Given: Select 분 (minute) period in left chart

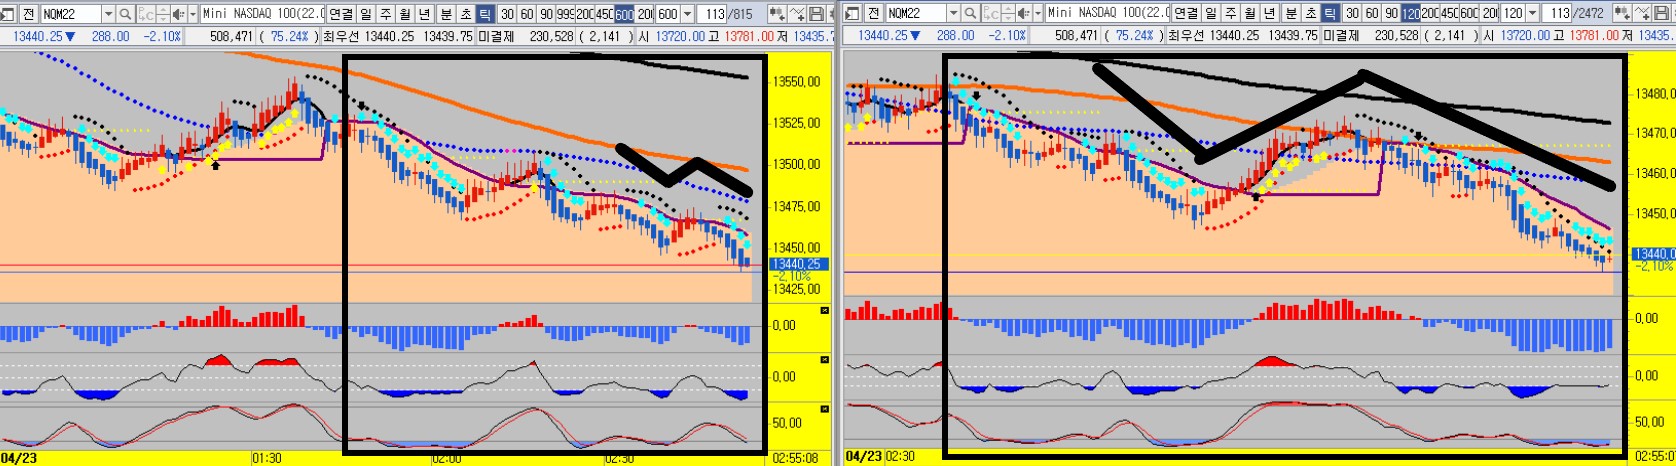Looking at the screenshot, I should pos(445,14).
